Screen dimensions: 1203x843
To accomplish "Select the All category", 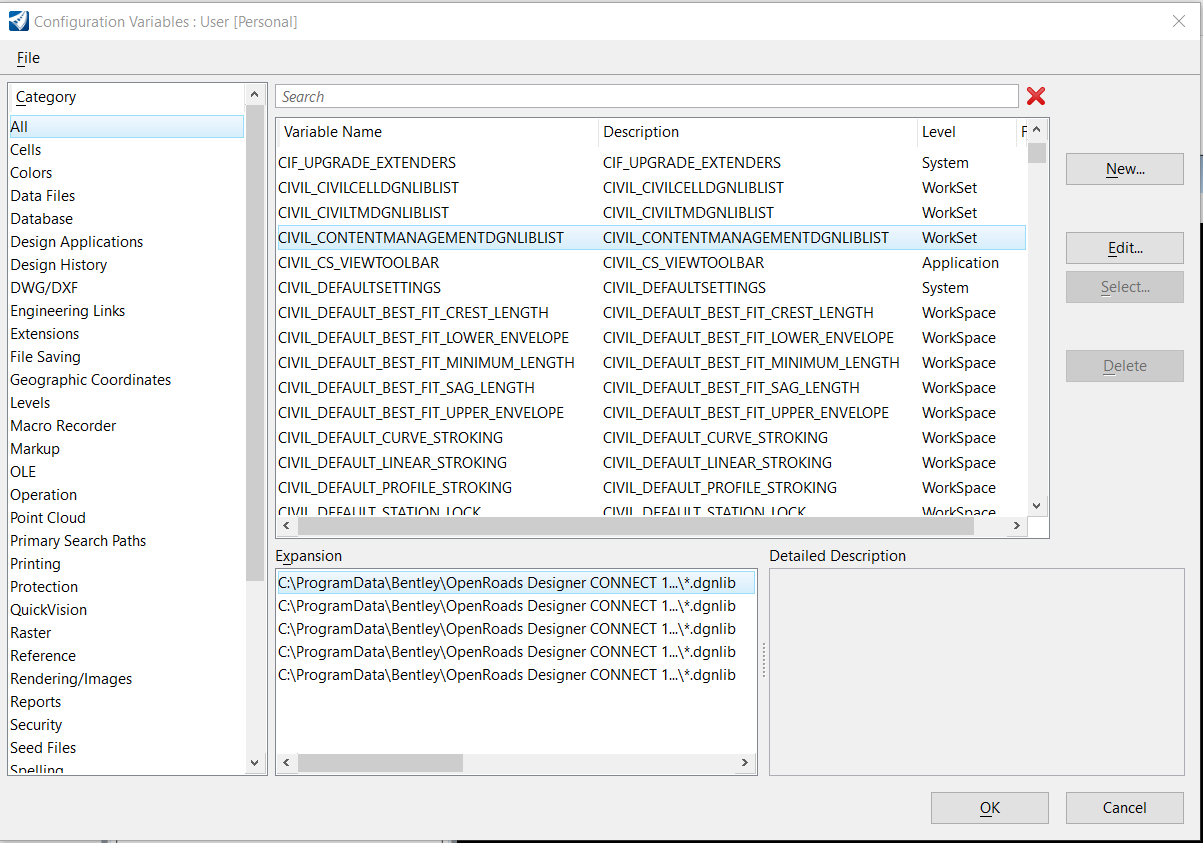I will click(x=126, y=127).
